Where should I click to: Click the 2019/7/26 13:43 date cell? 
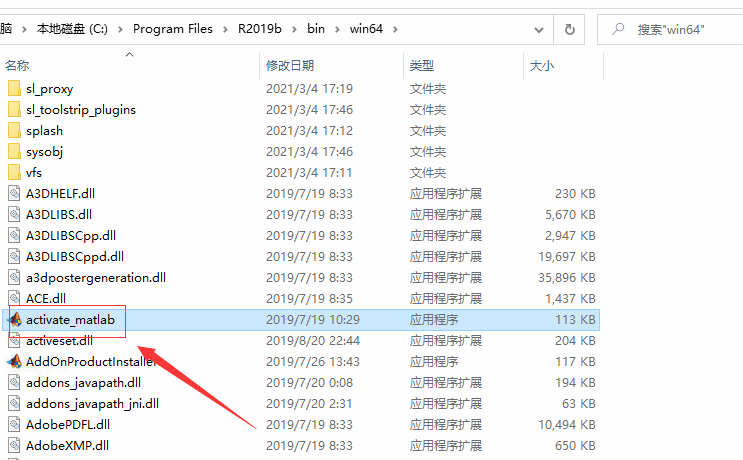coord(313,361)
